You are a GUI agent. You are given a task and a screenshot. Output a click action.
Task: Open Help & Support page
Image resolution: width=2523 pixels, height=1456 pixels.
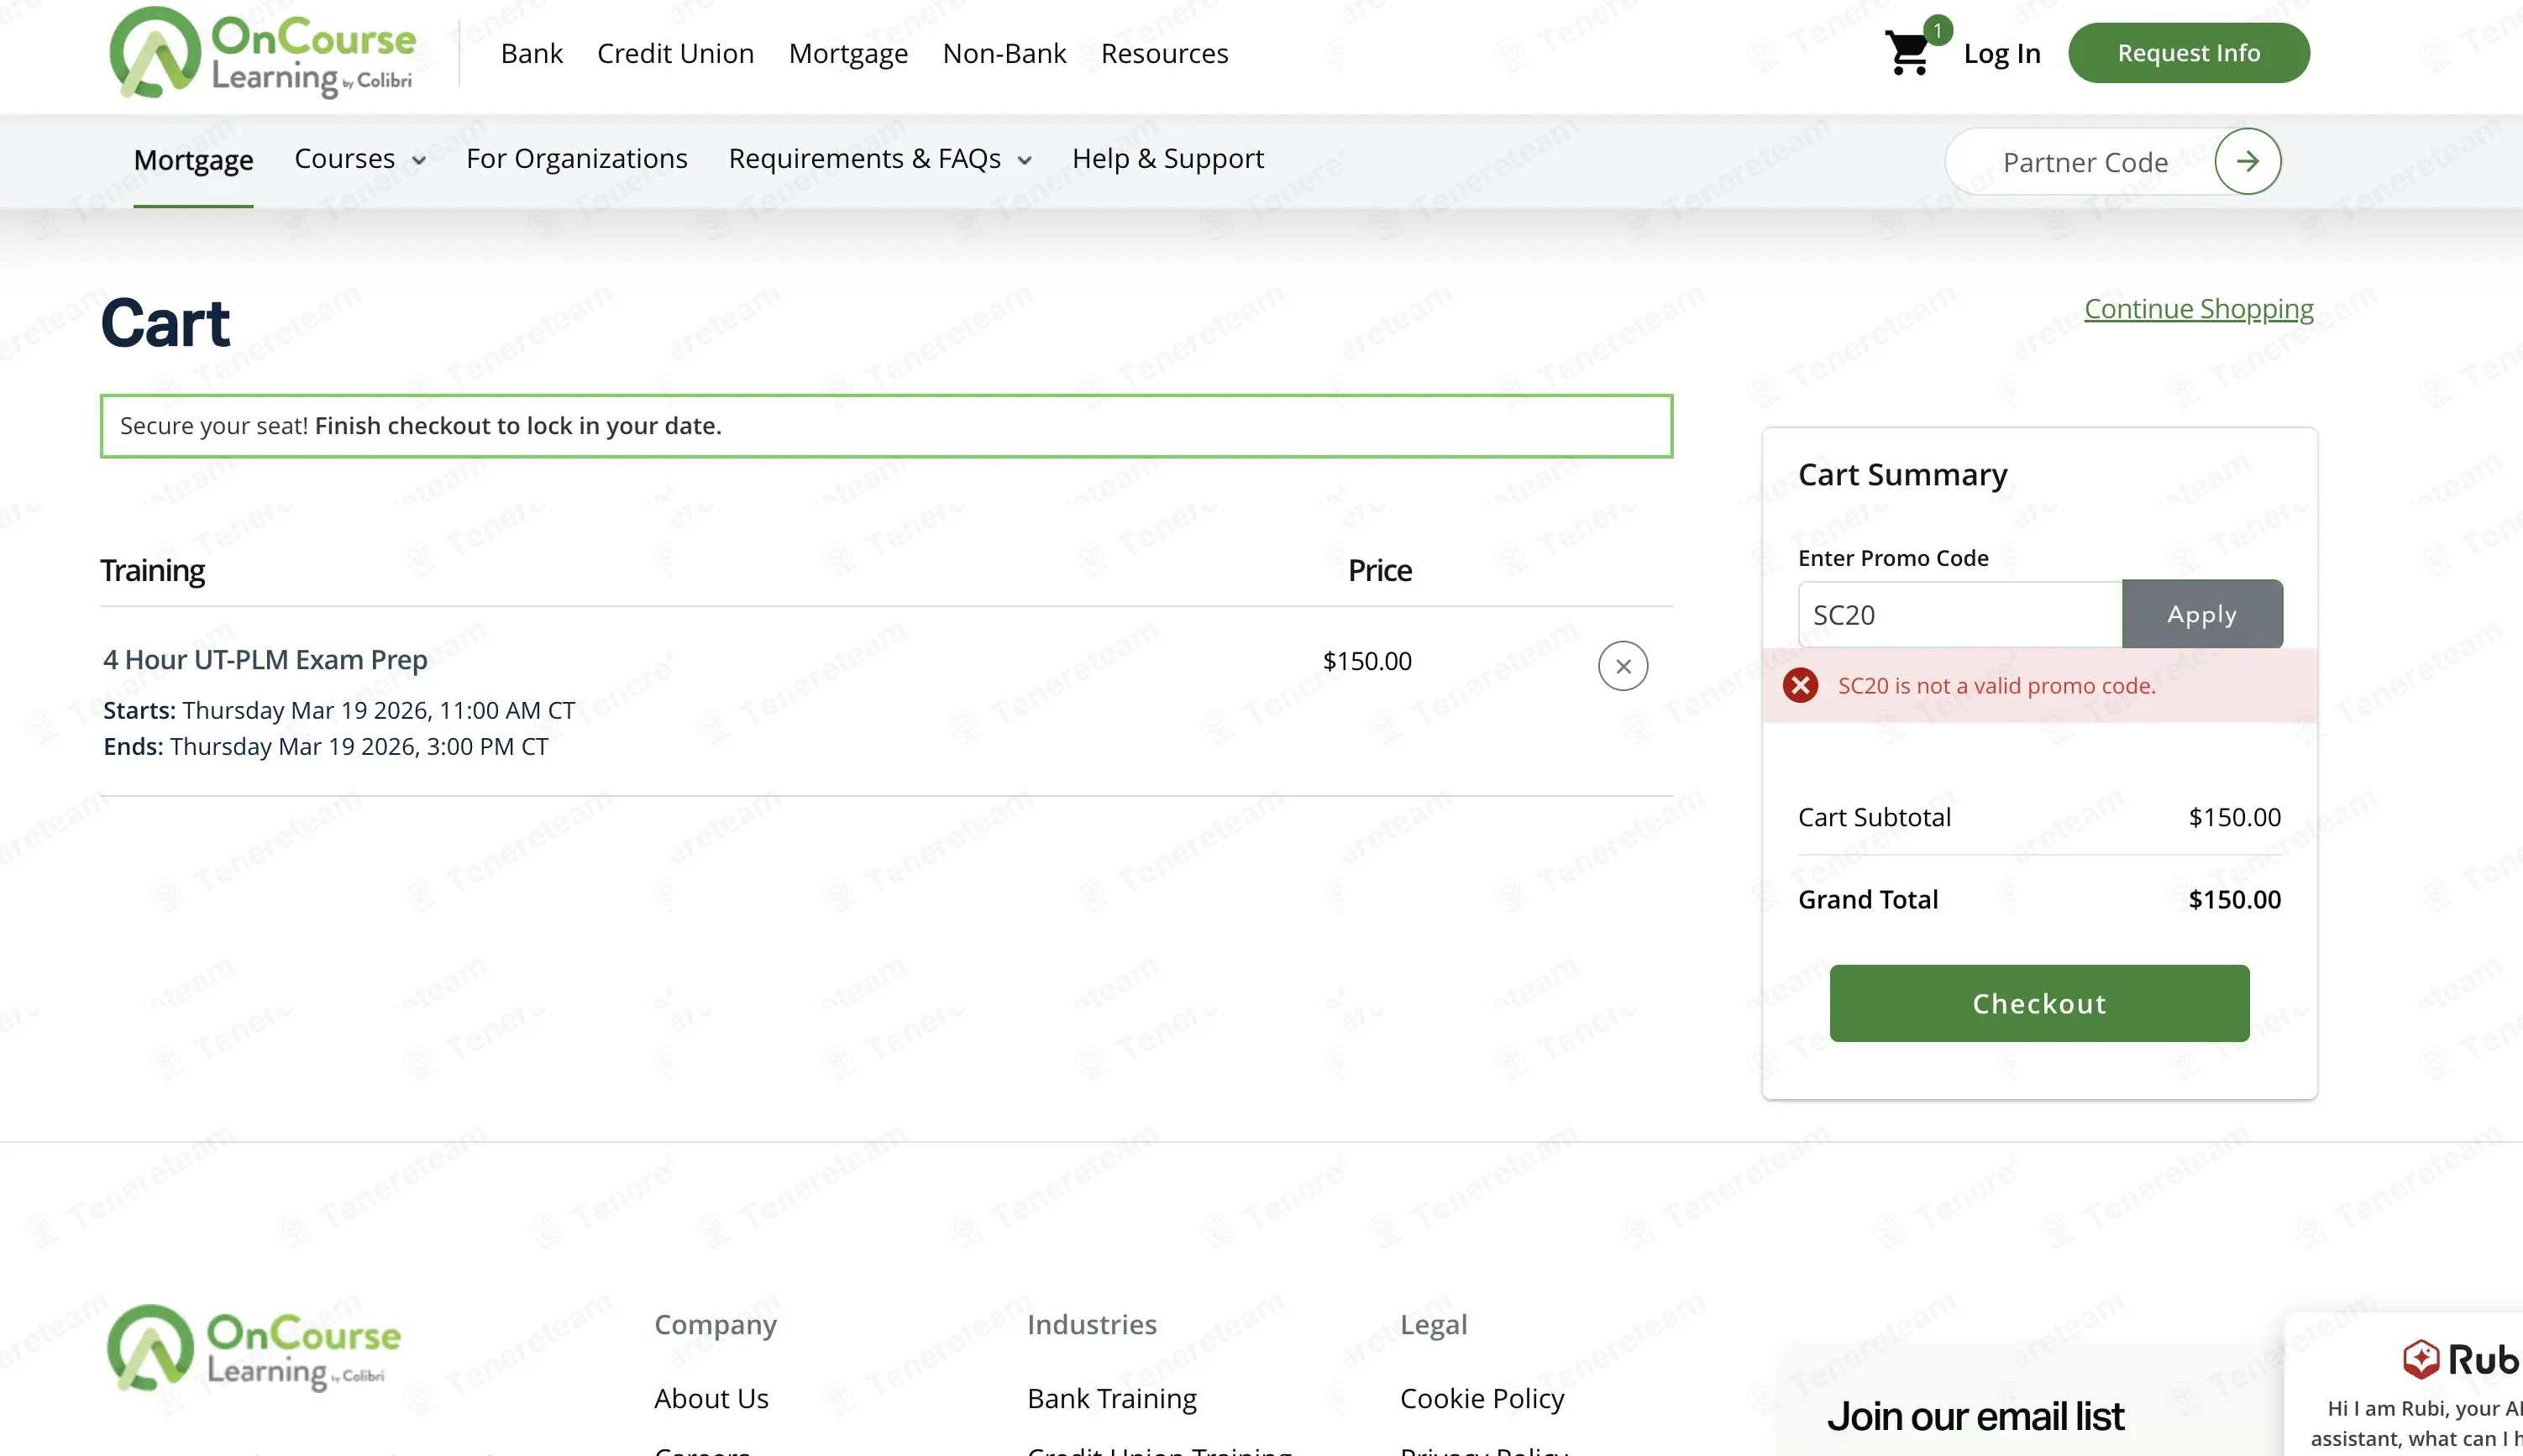(x=1168, y=159)
